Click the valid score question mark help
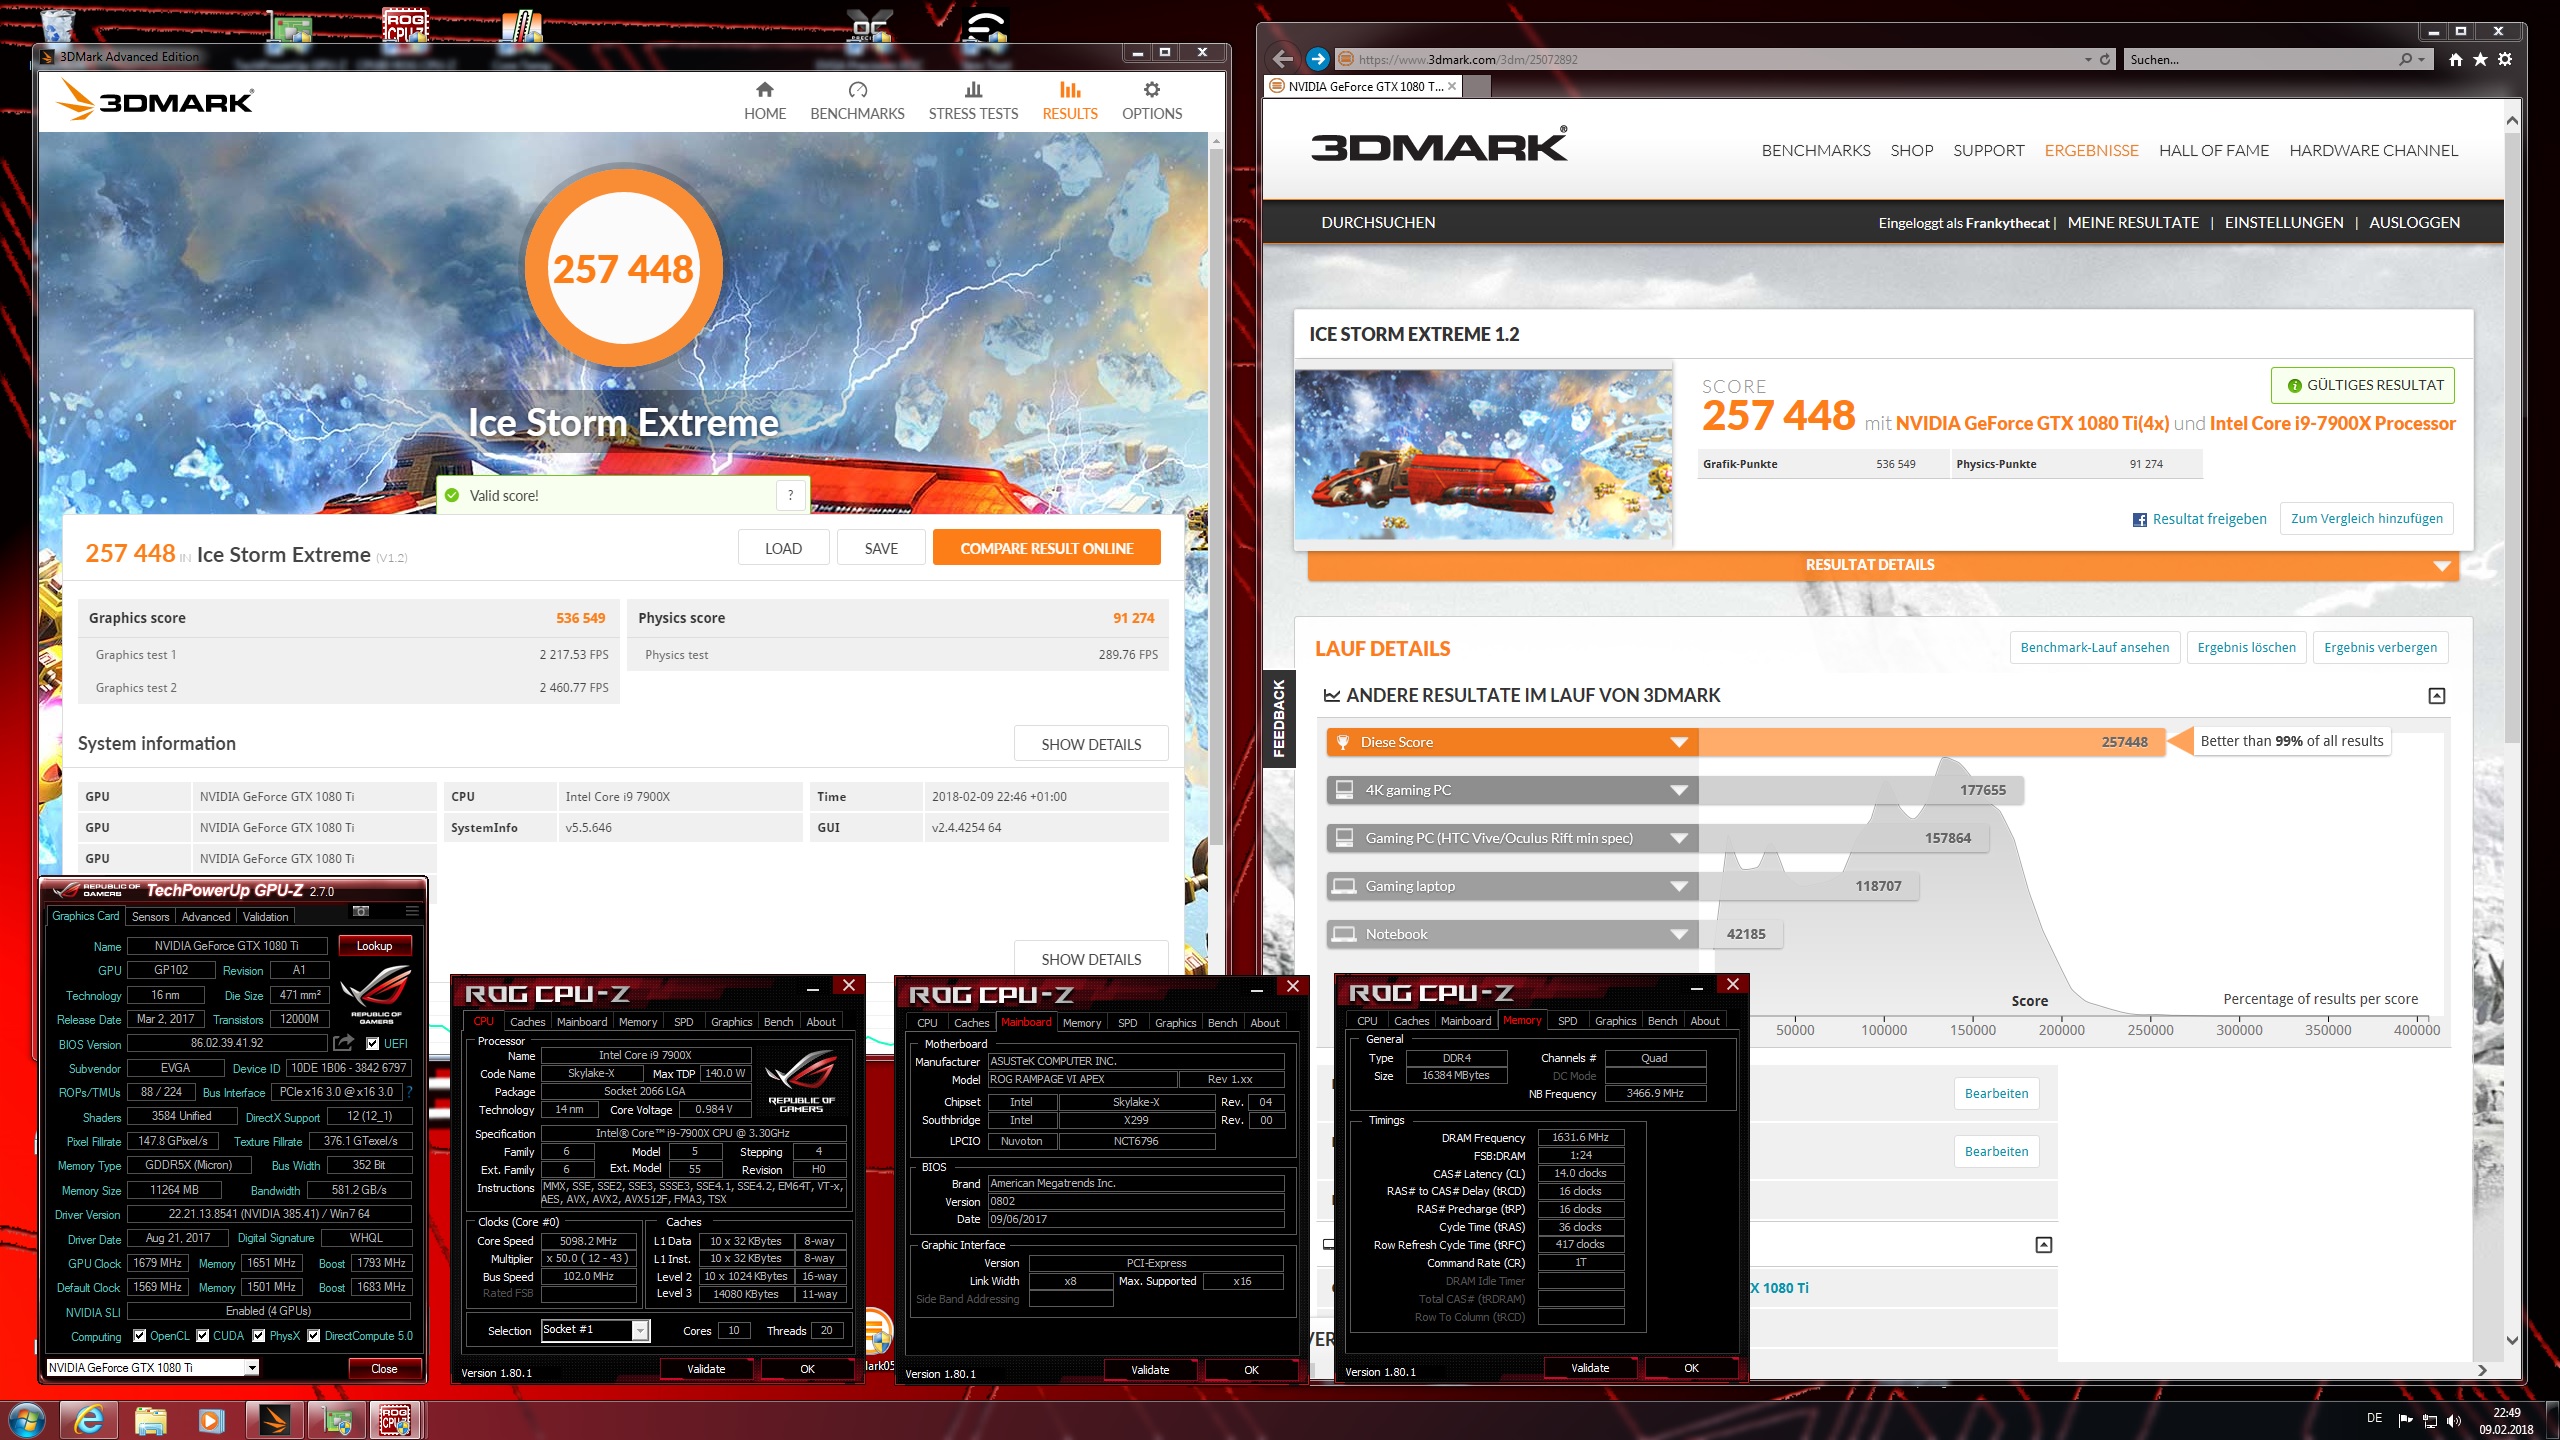Screen dimensions: 2560x1440 (x=790, y=495)
